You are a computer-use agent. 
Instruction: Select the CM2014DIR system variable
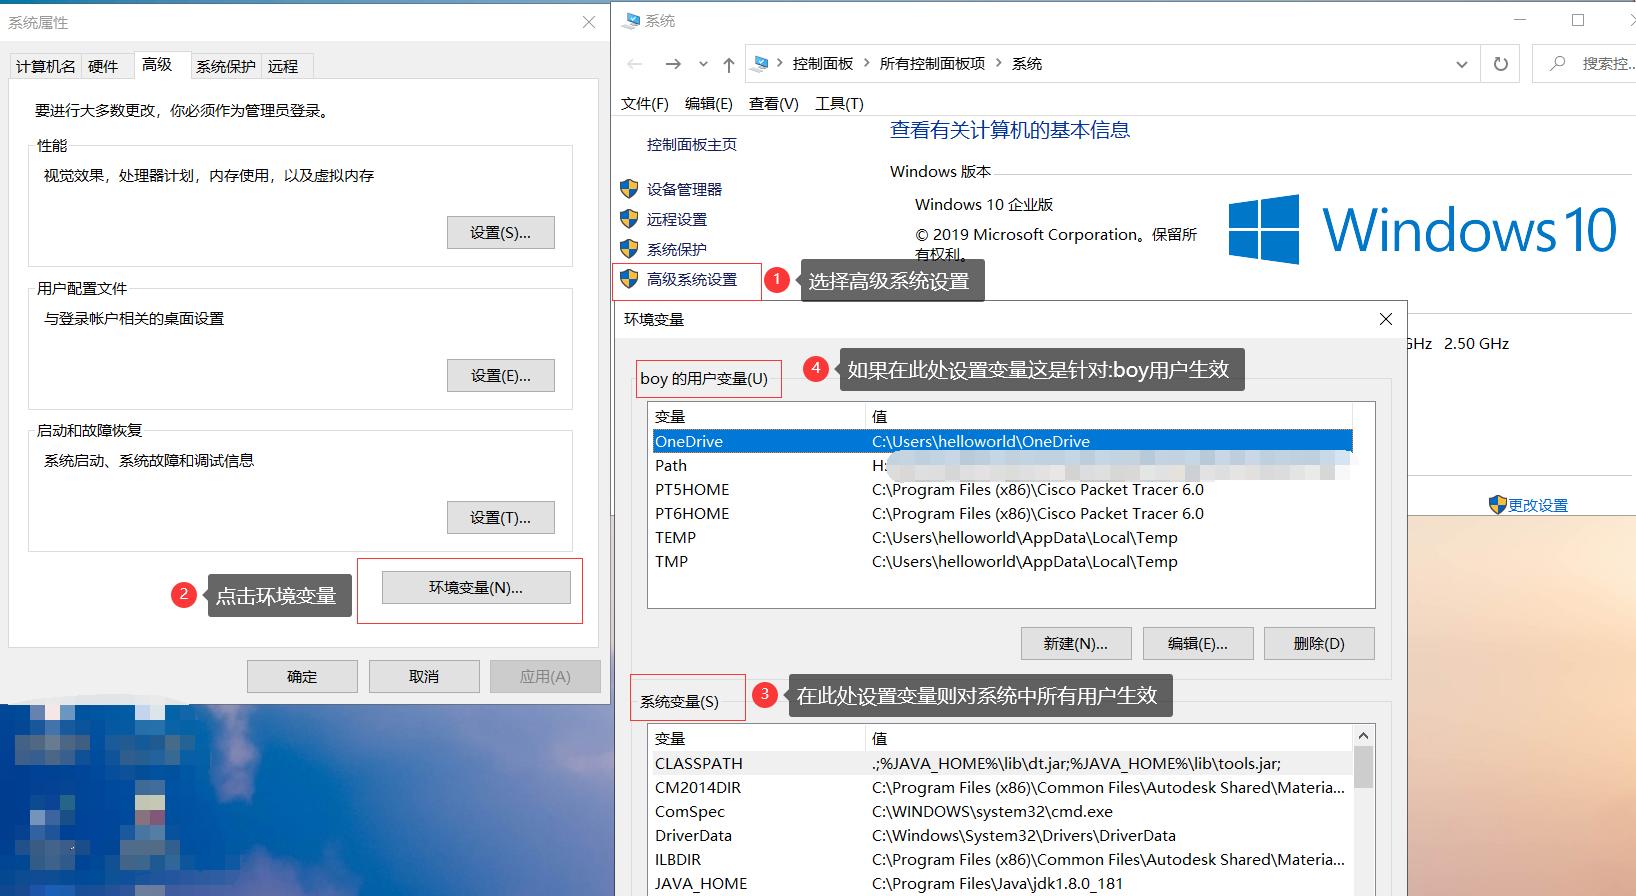click(1002, 787)
